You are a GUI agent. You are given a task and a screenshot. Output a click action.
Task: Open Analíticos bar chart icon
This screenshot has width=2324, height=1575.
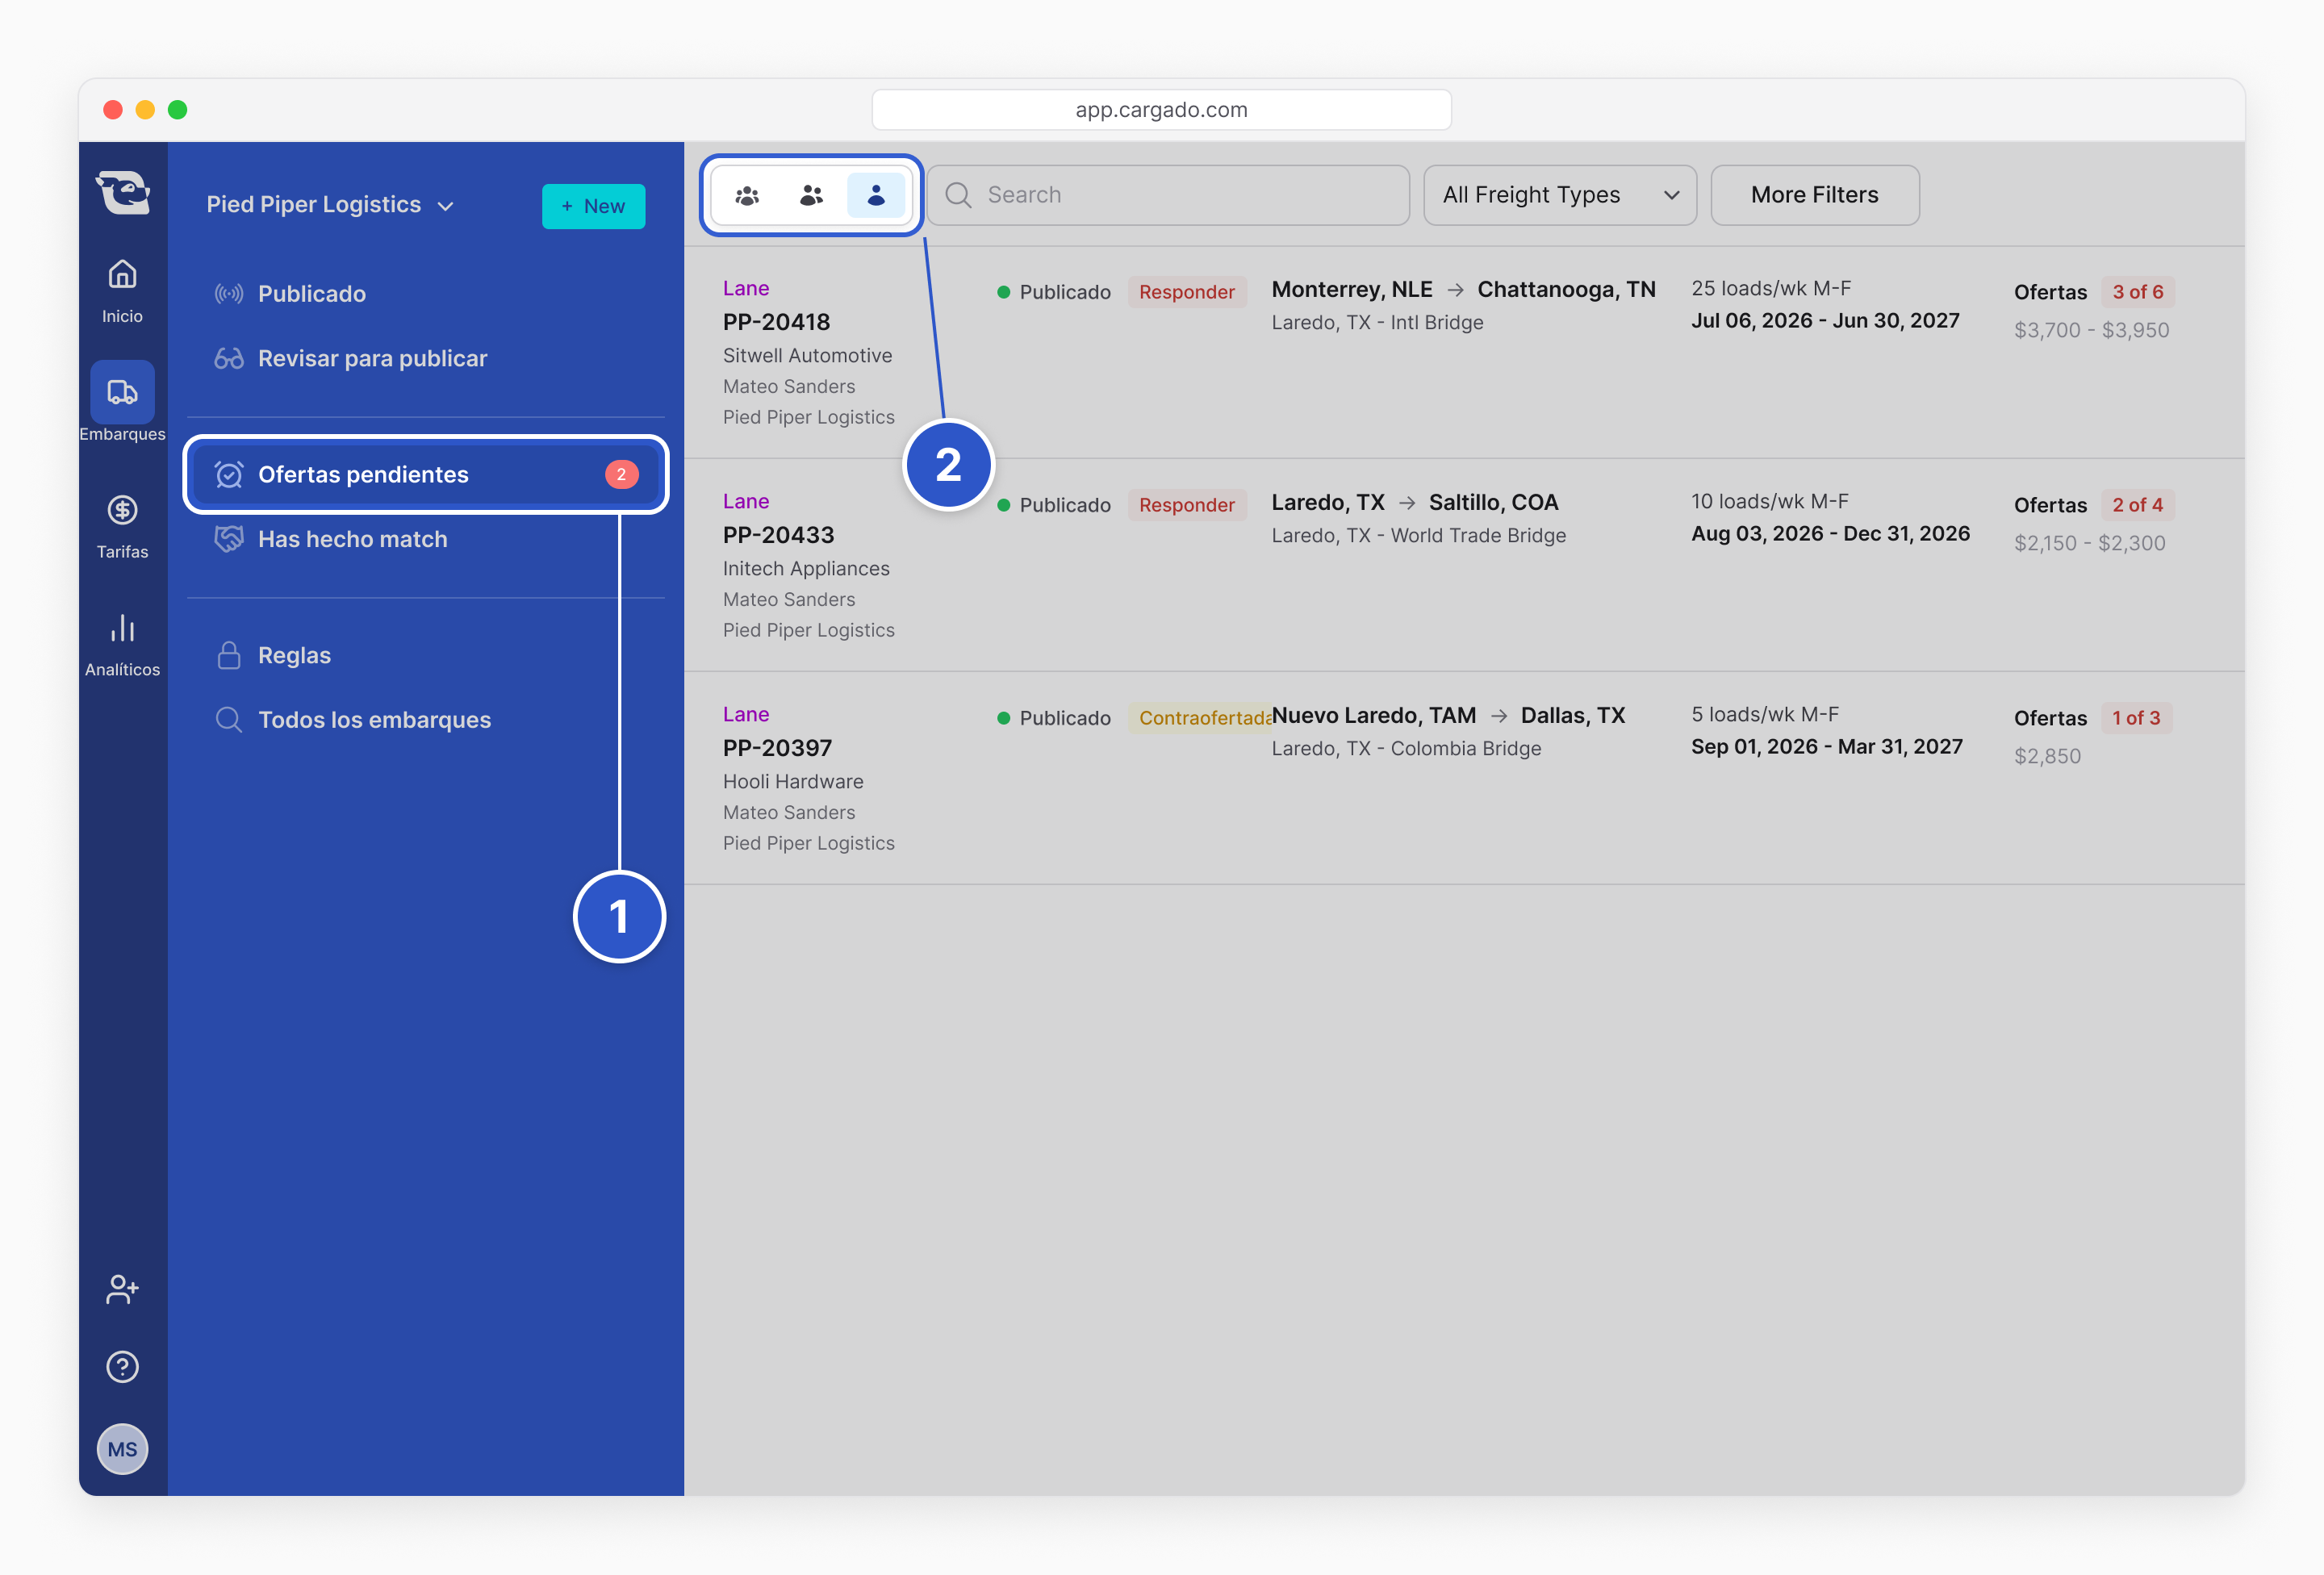[x=122, y=628]
